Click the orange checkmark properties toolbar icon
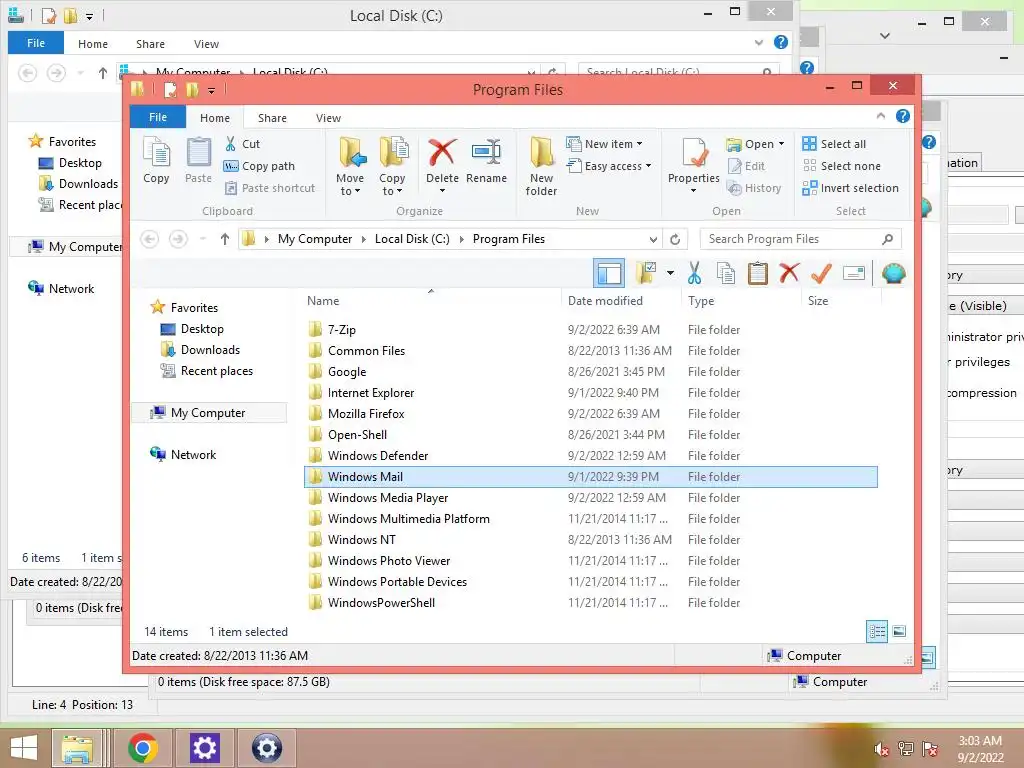This screenshot has height=768, width=1024. pos(821,273)
